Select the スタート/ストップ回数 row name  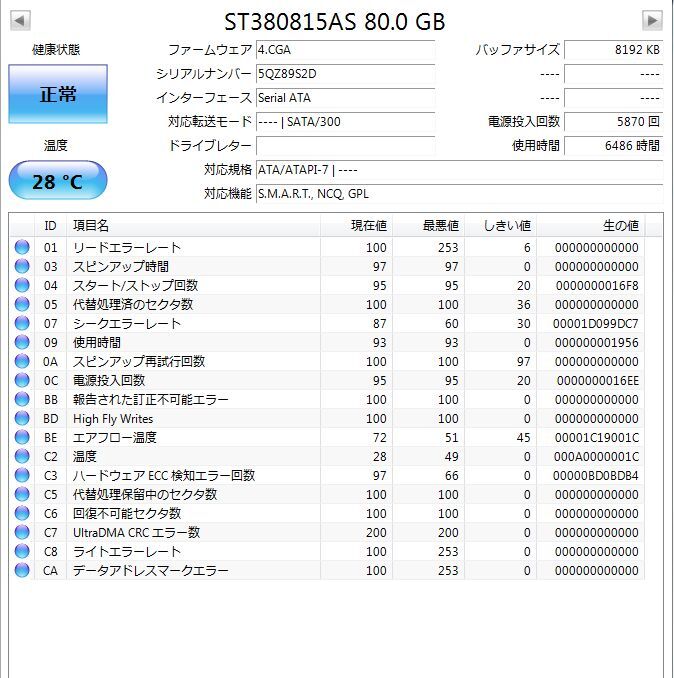(x=135, y=285)
